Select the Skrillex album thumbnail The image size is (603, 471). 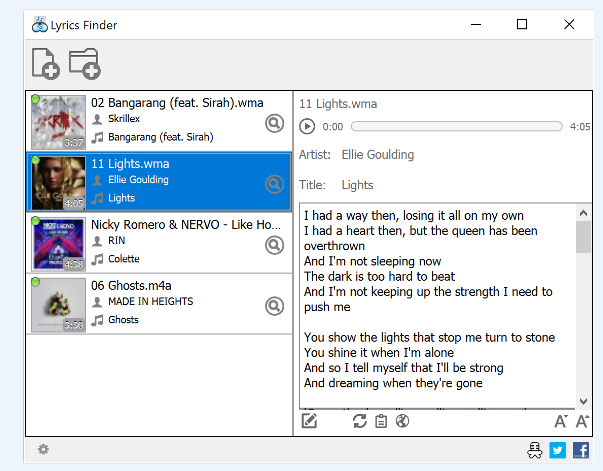pyautogui.click(x=58, y=122)
